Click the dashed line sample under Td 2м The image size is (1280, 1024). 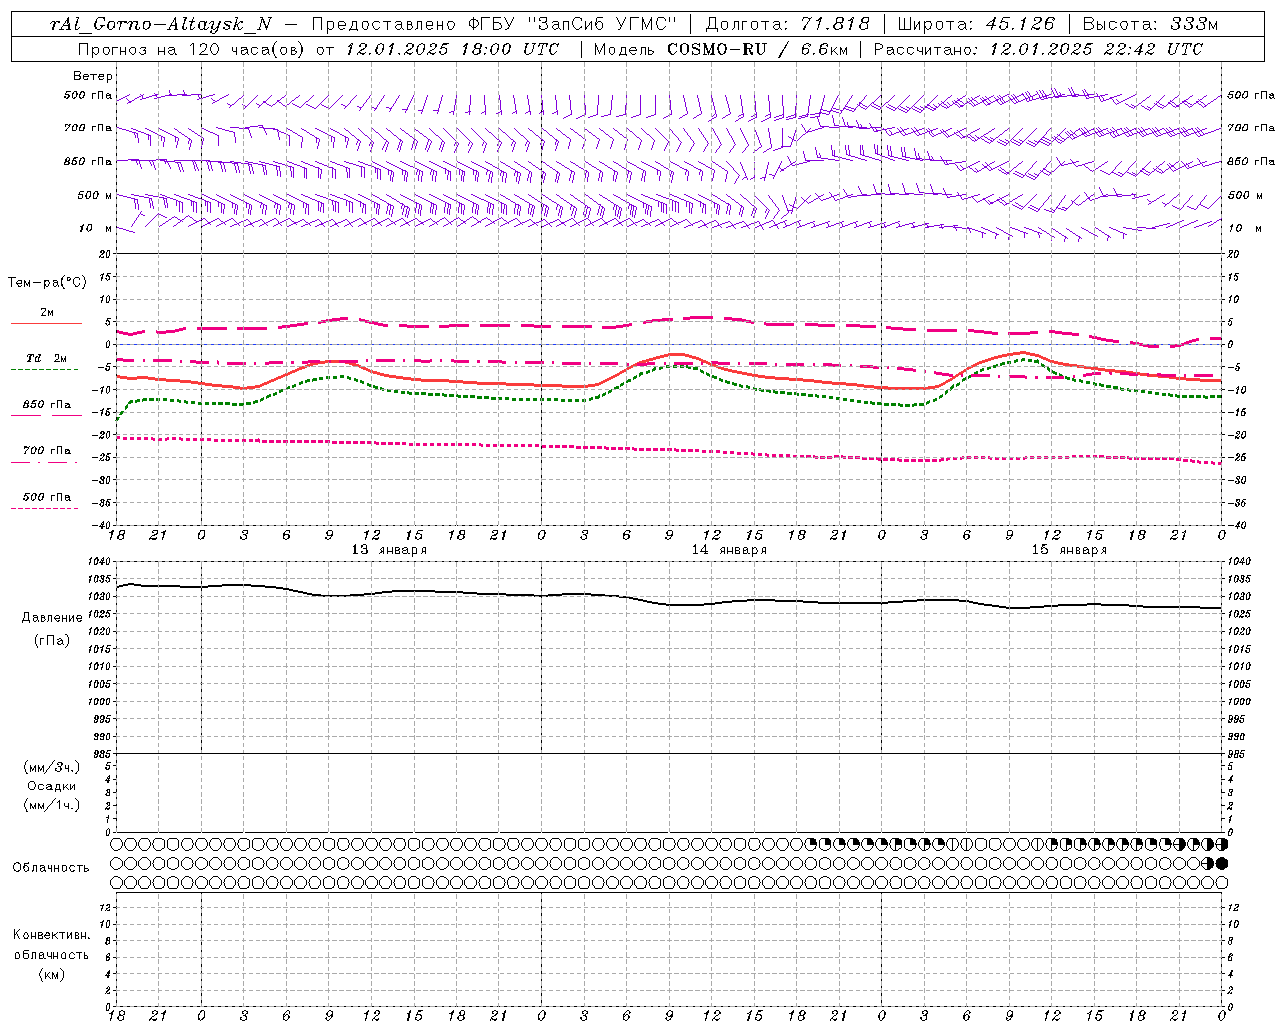tap(47, 370)
